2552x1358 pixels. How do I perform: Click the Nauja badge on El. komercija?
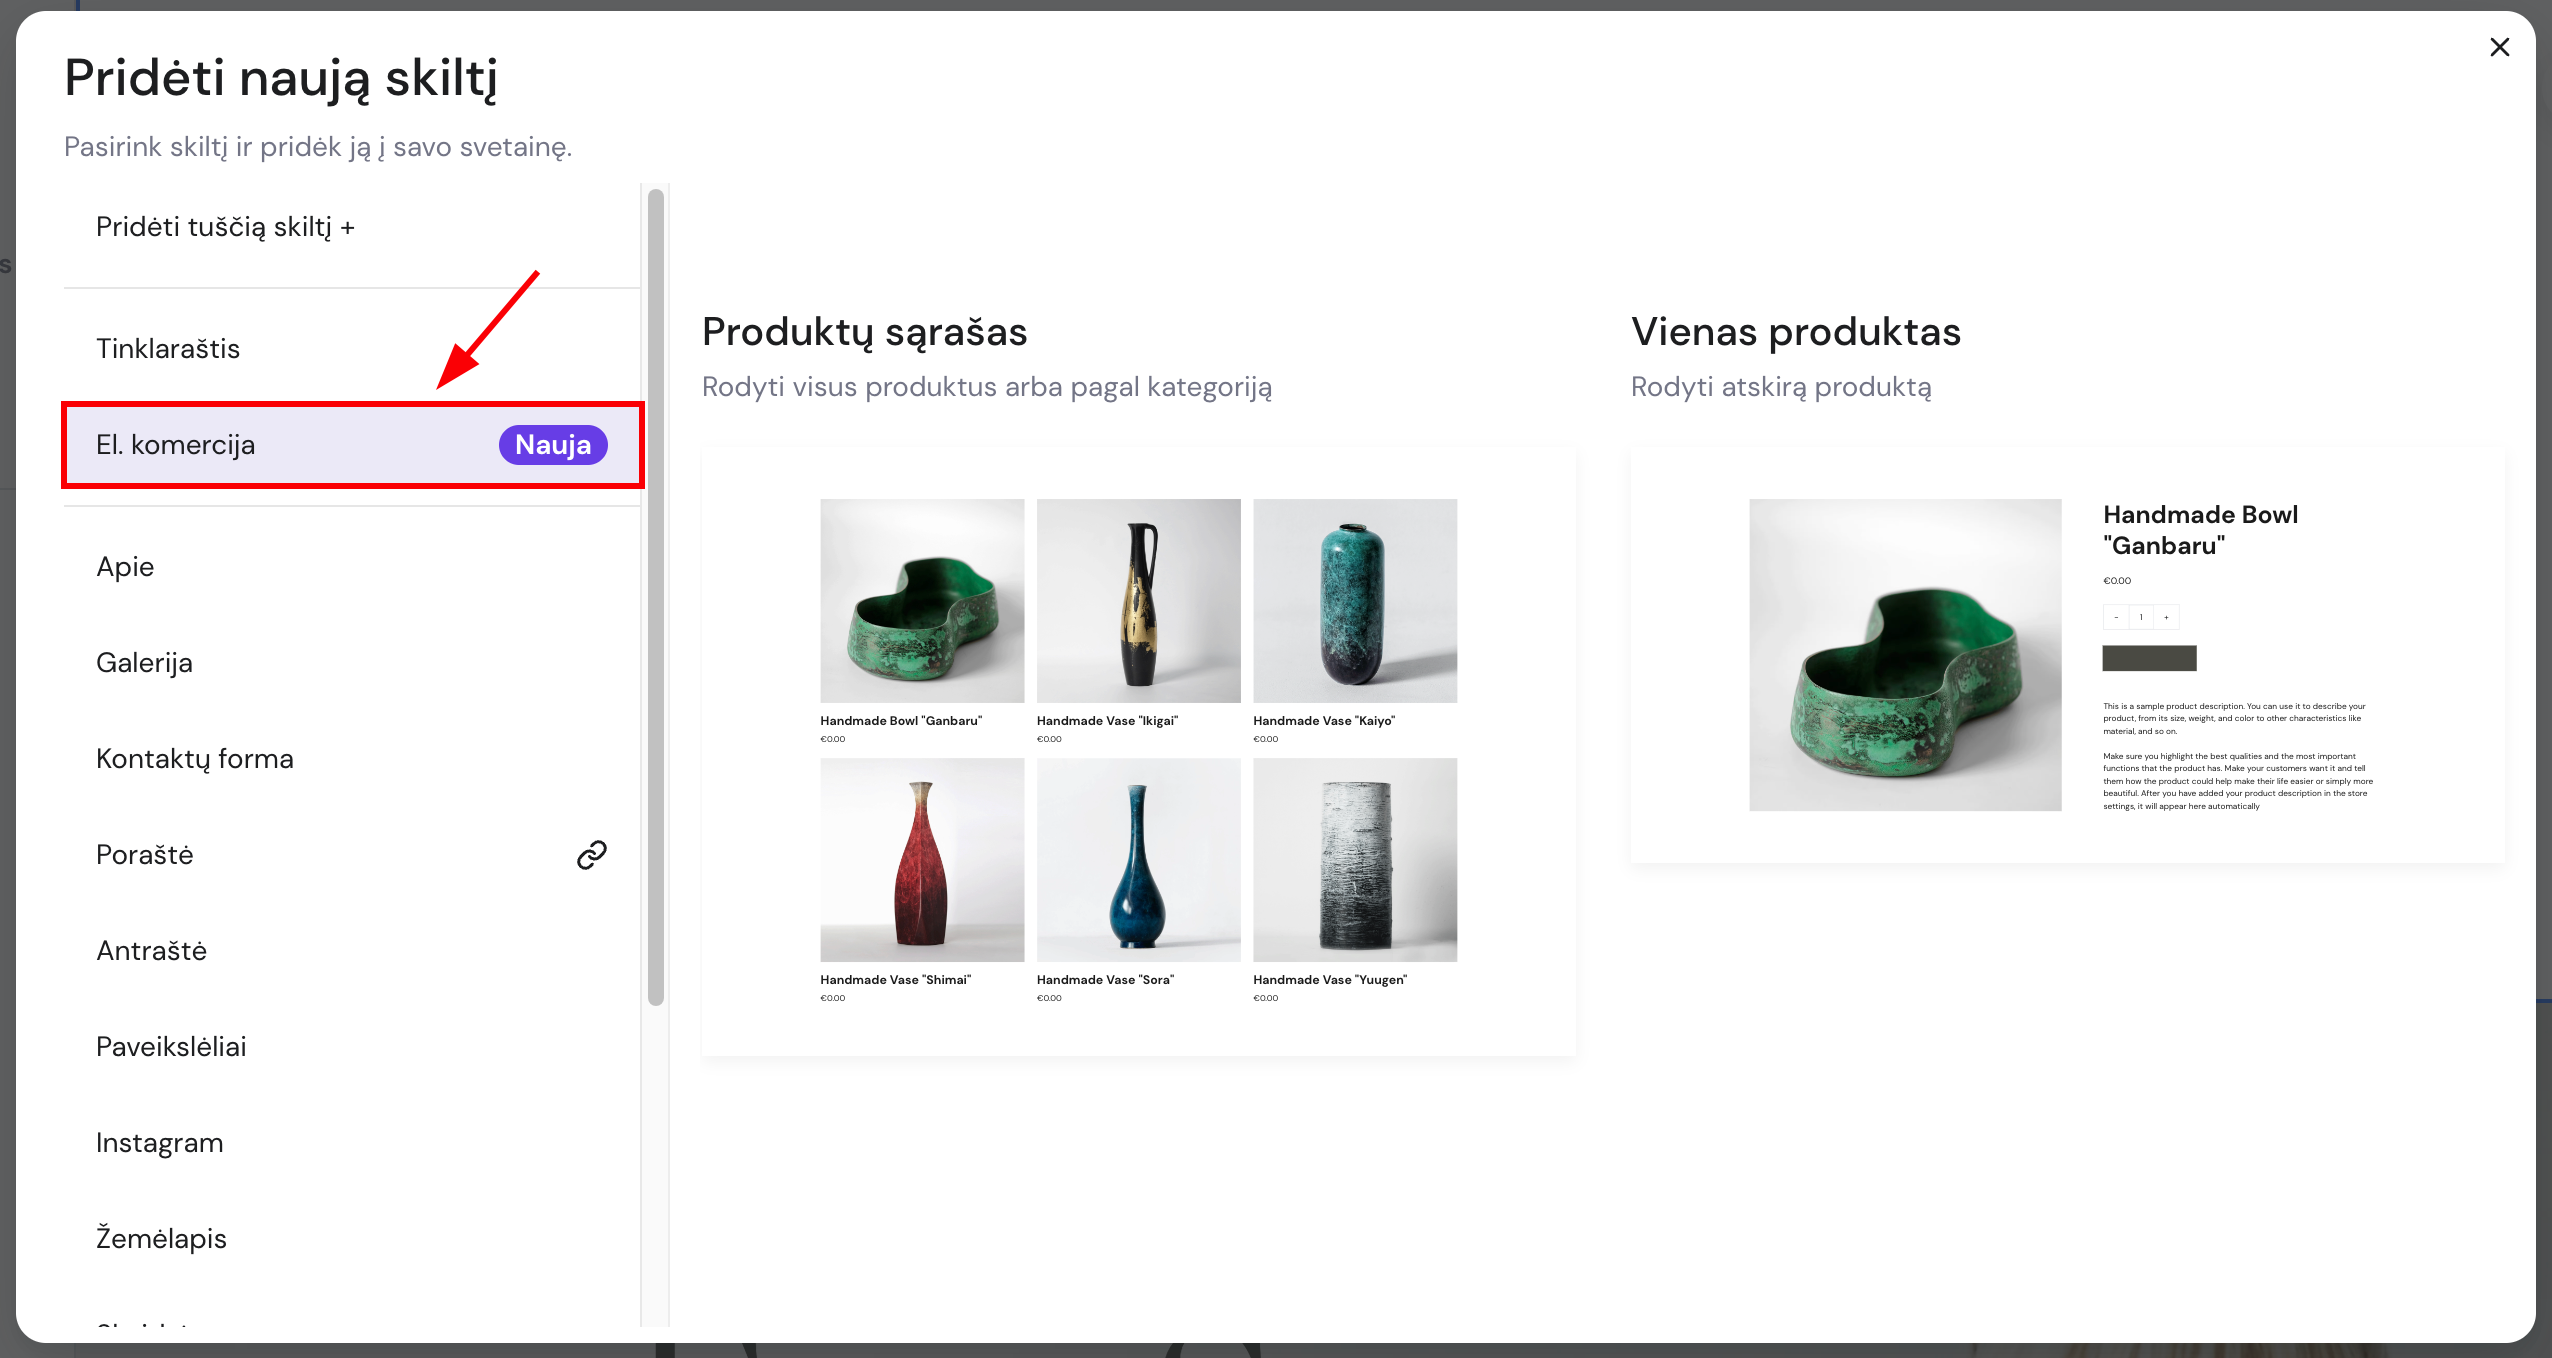[553, 445]
